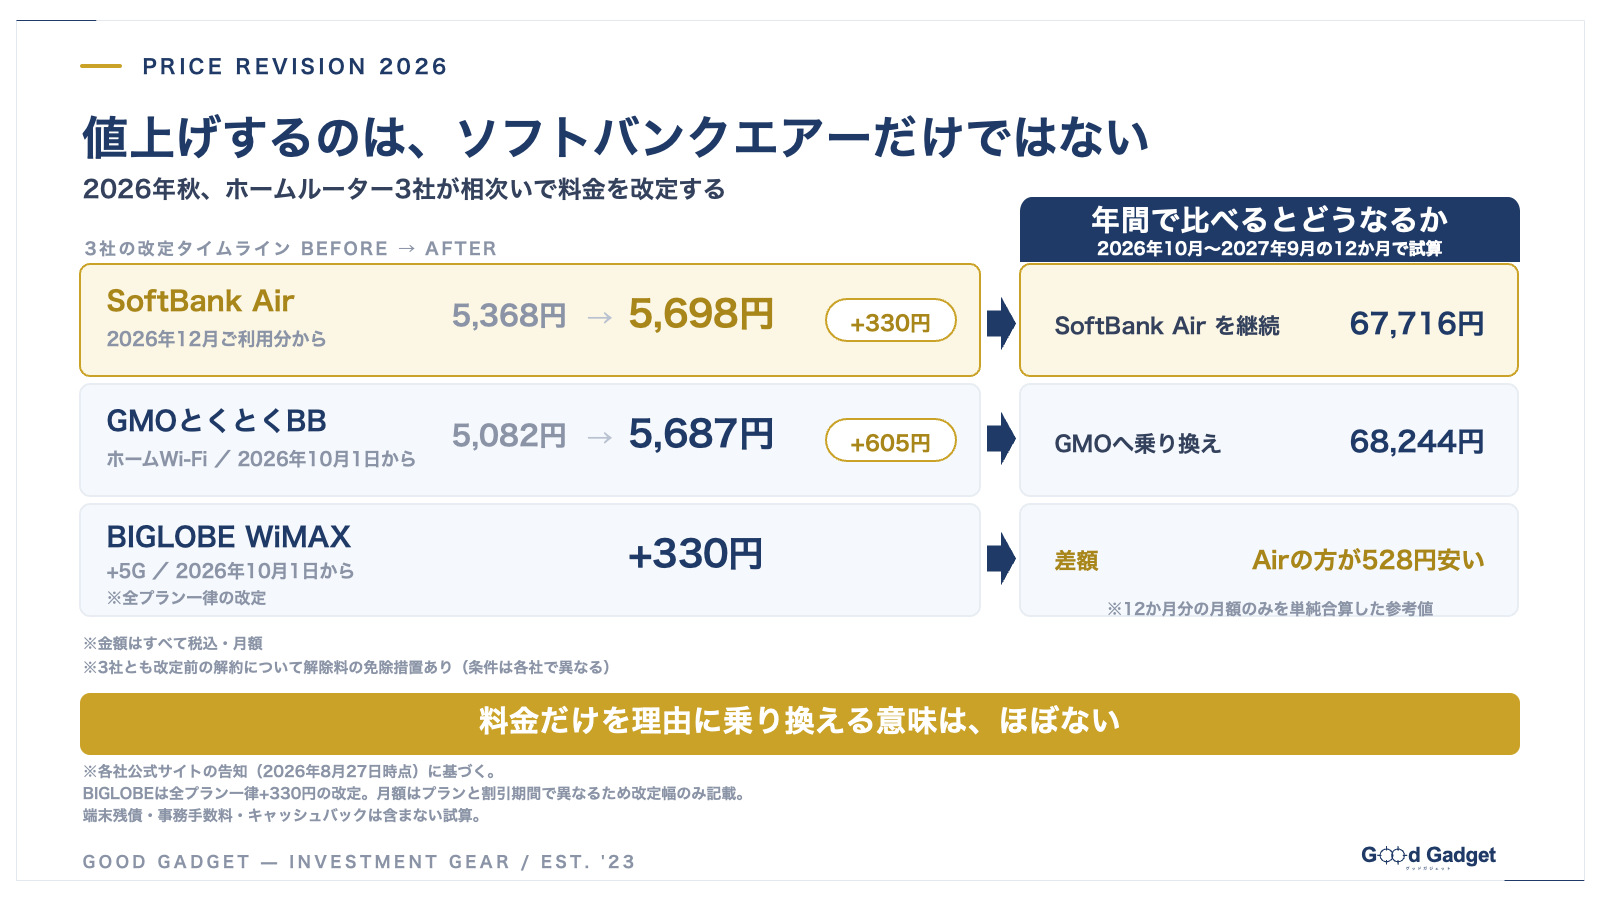1600x900 pixels.
Task: Click the large +330円 in the BIGLOBE row
Action: click(696, 554)
